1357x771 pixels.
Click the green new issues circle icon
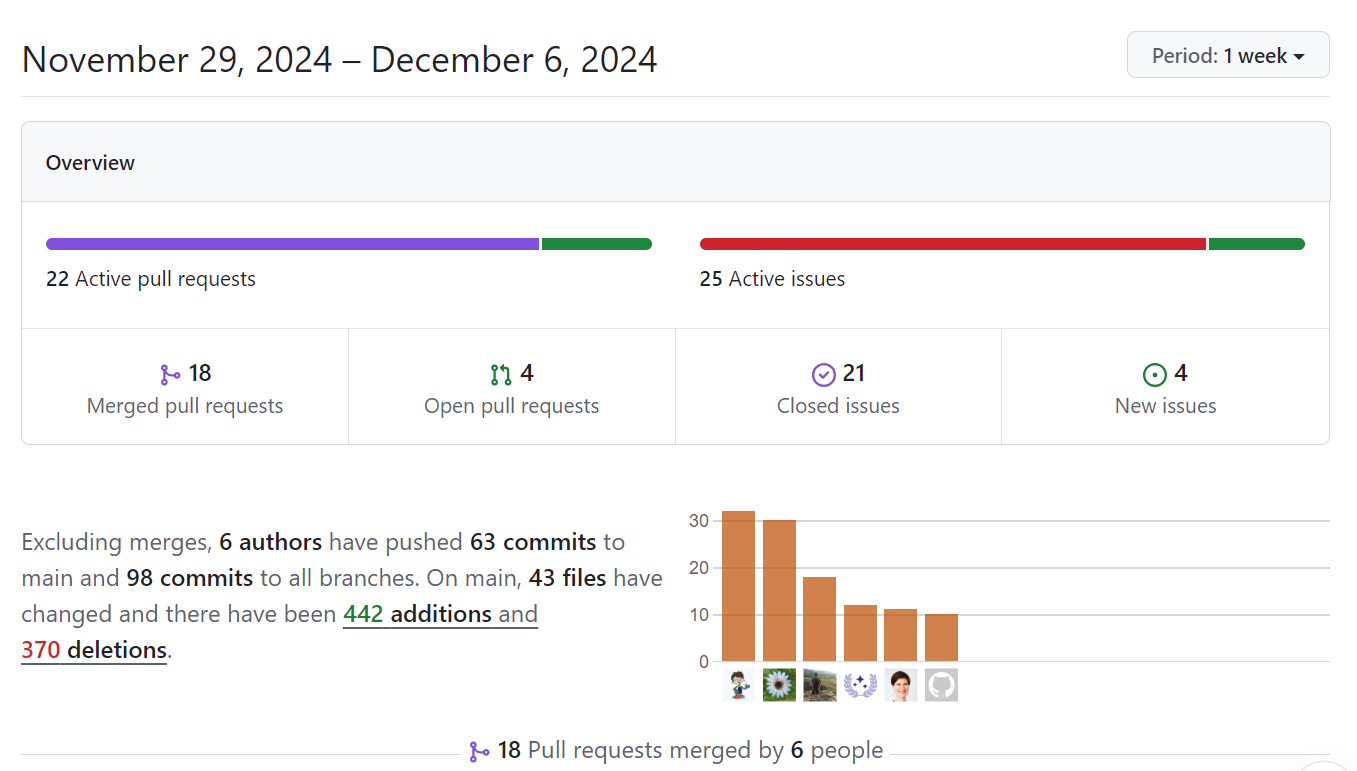(1155, 375)
